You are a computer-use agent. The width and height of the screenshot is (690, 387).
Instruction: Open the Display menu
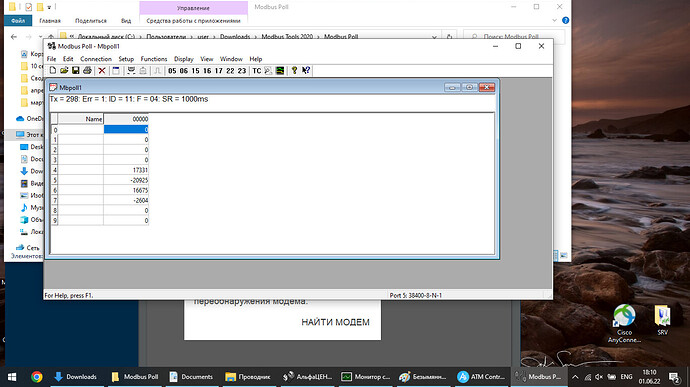184,59
